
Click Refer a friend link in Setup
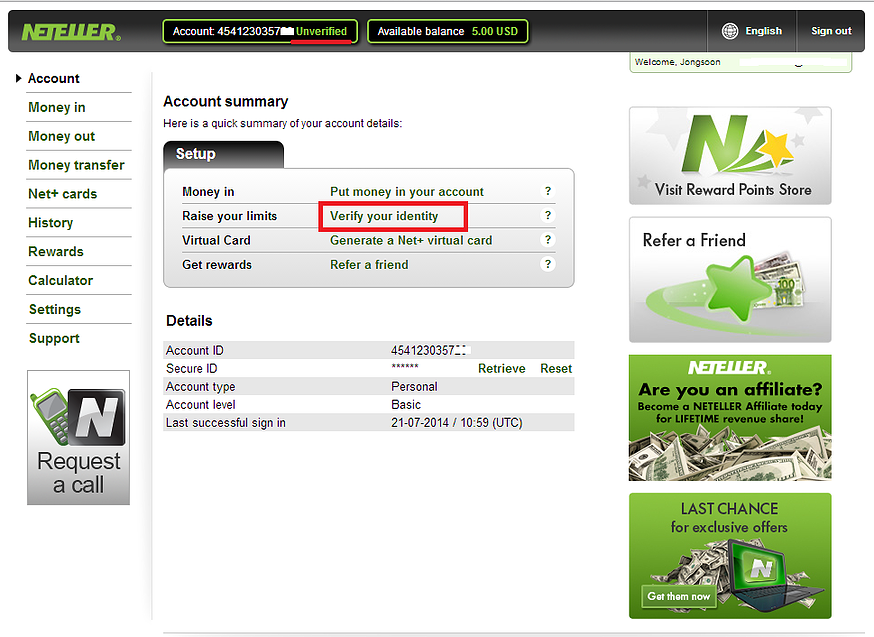coord(369,265)
